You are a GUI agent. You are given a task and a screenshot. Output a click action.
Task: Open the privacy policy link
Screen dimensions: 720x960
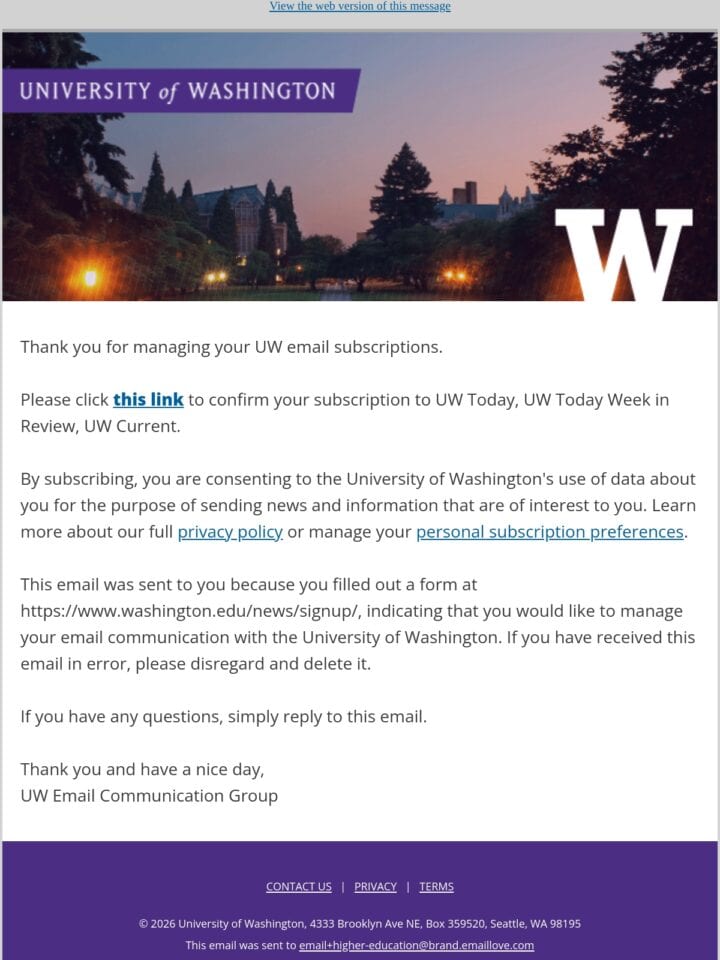(x=230, y=532)
